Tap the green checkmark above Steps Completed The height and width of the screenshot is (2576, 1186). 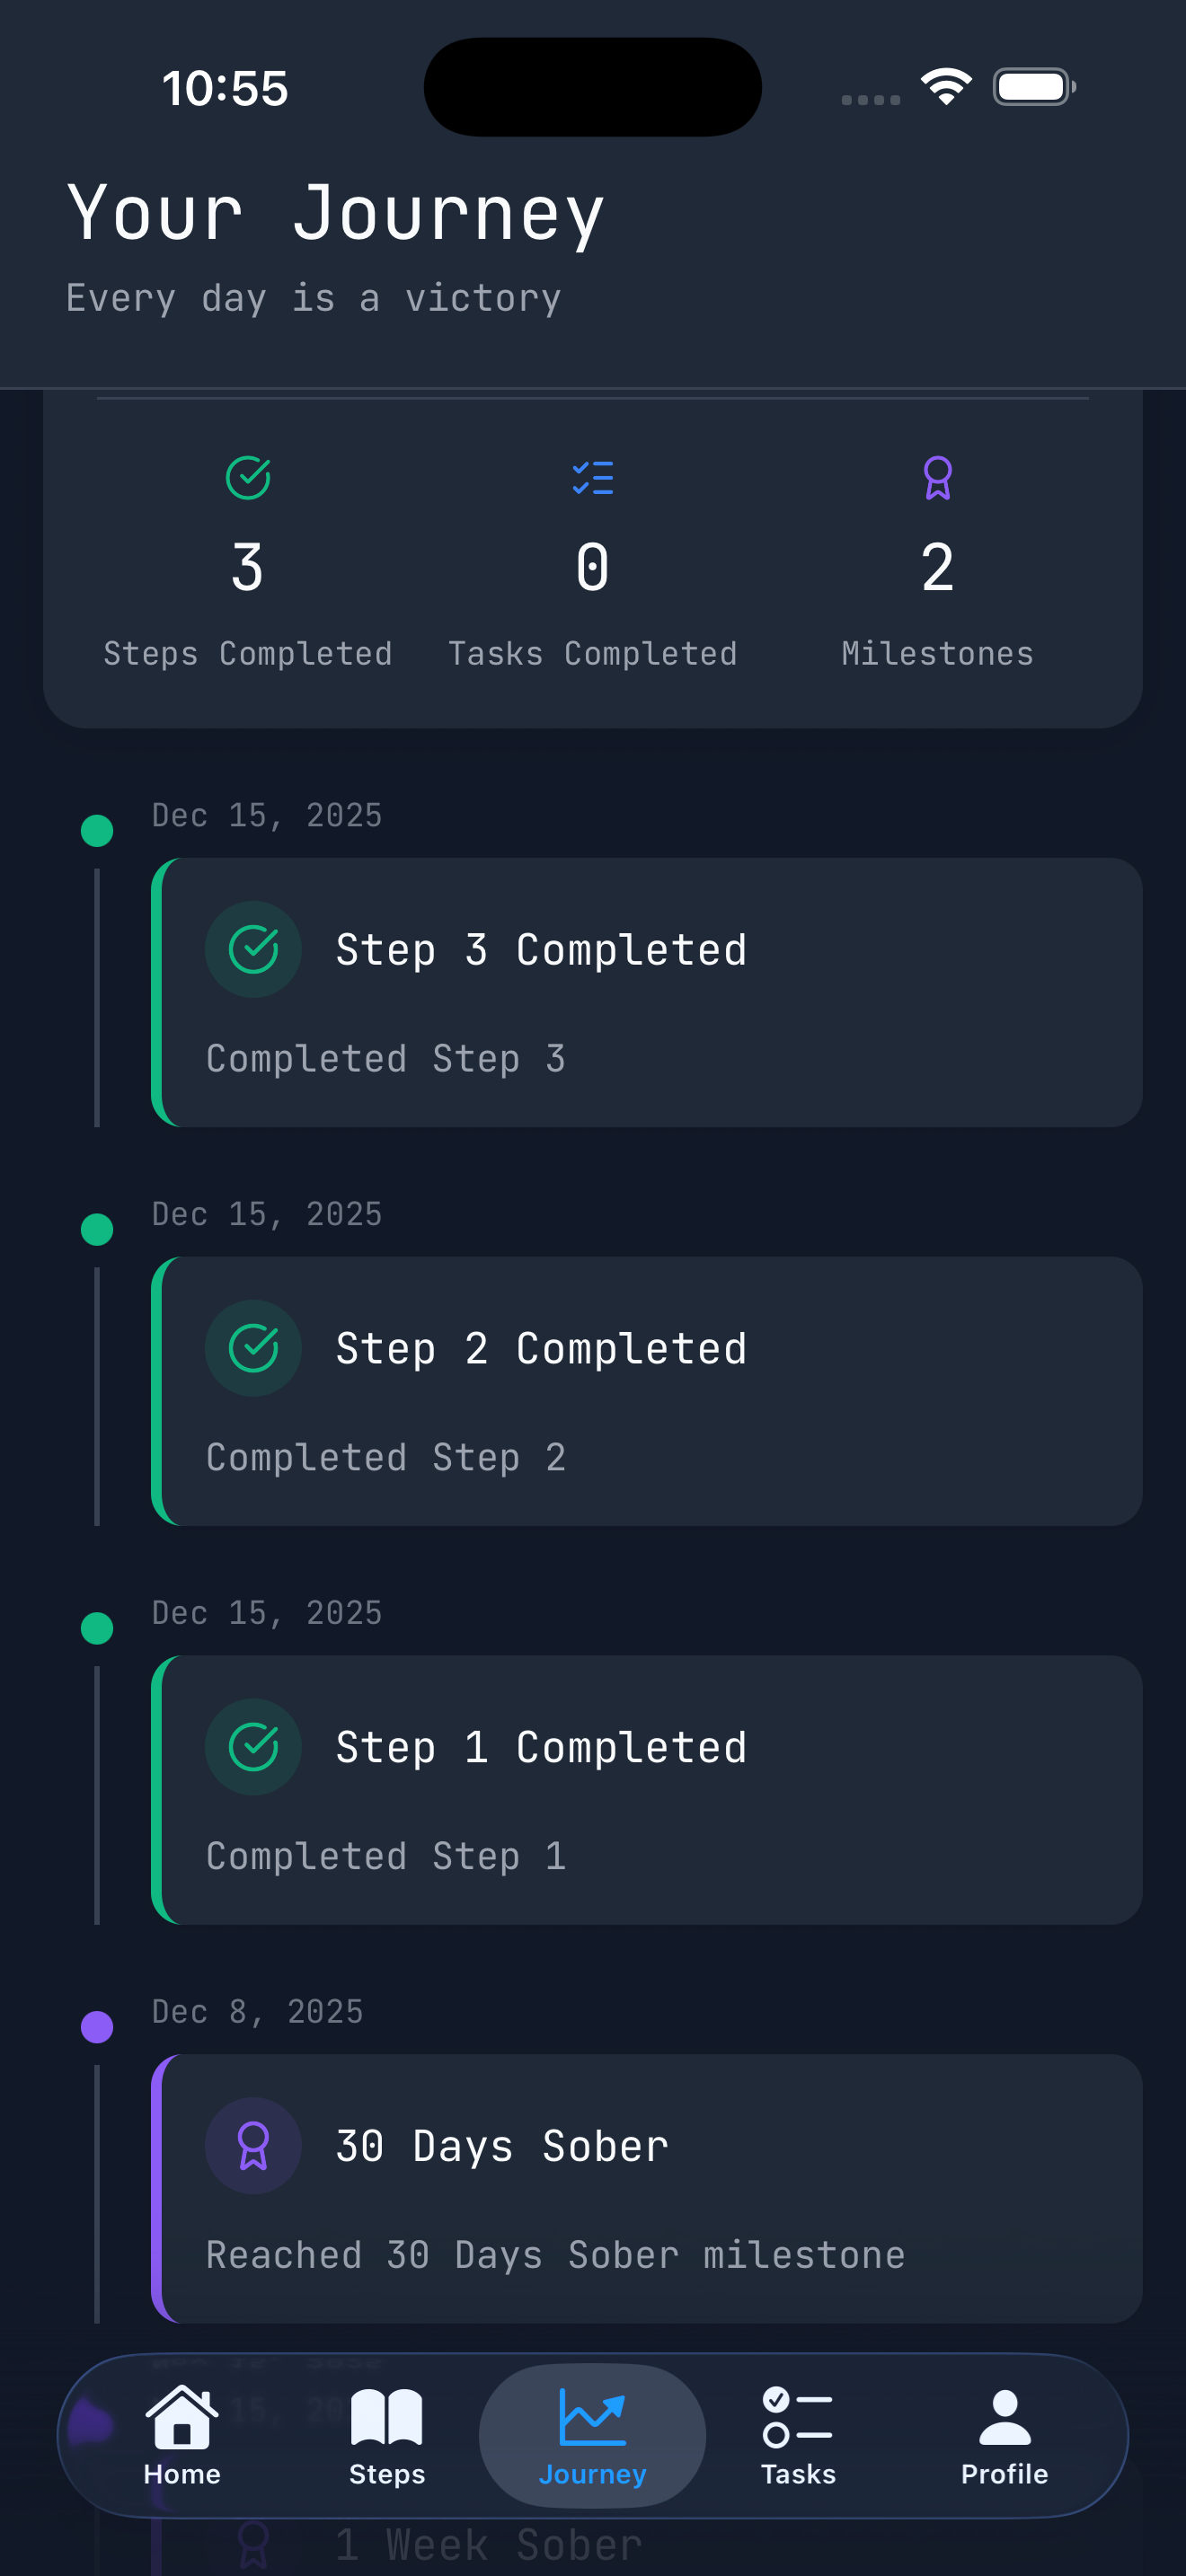[247, 477]
